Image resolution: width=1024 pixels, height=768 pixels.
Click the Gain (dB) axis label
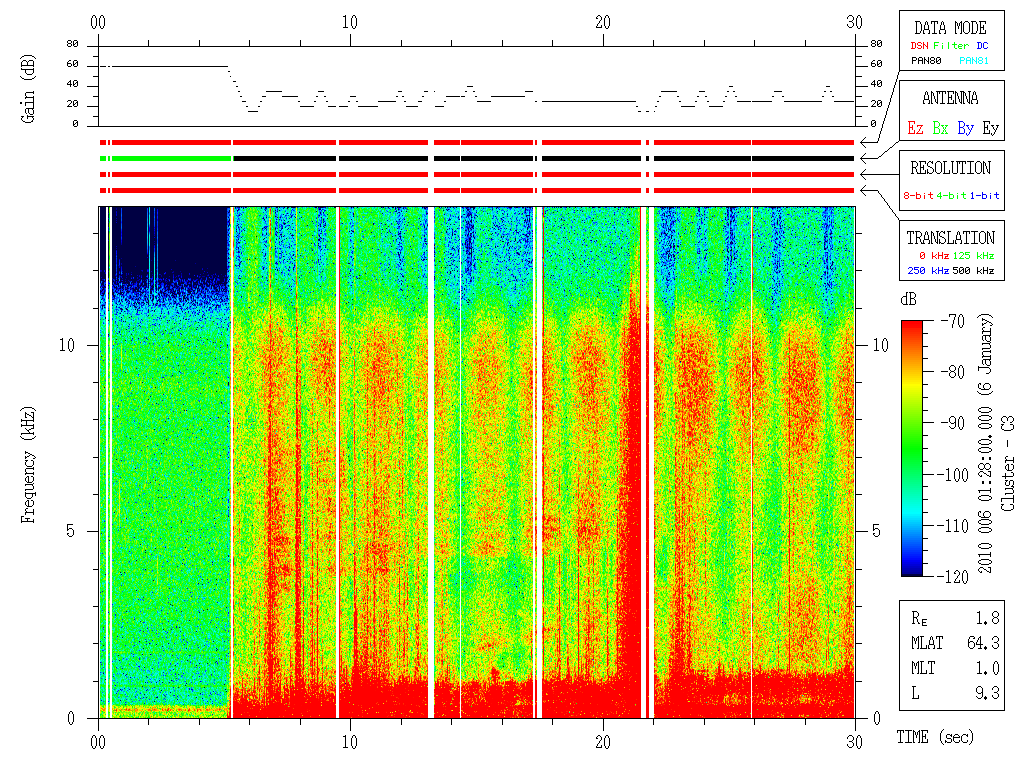pos(27,89)
